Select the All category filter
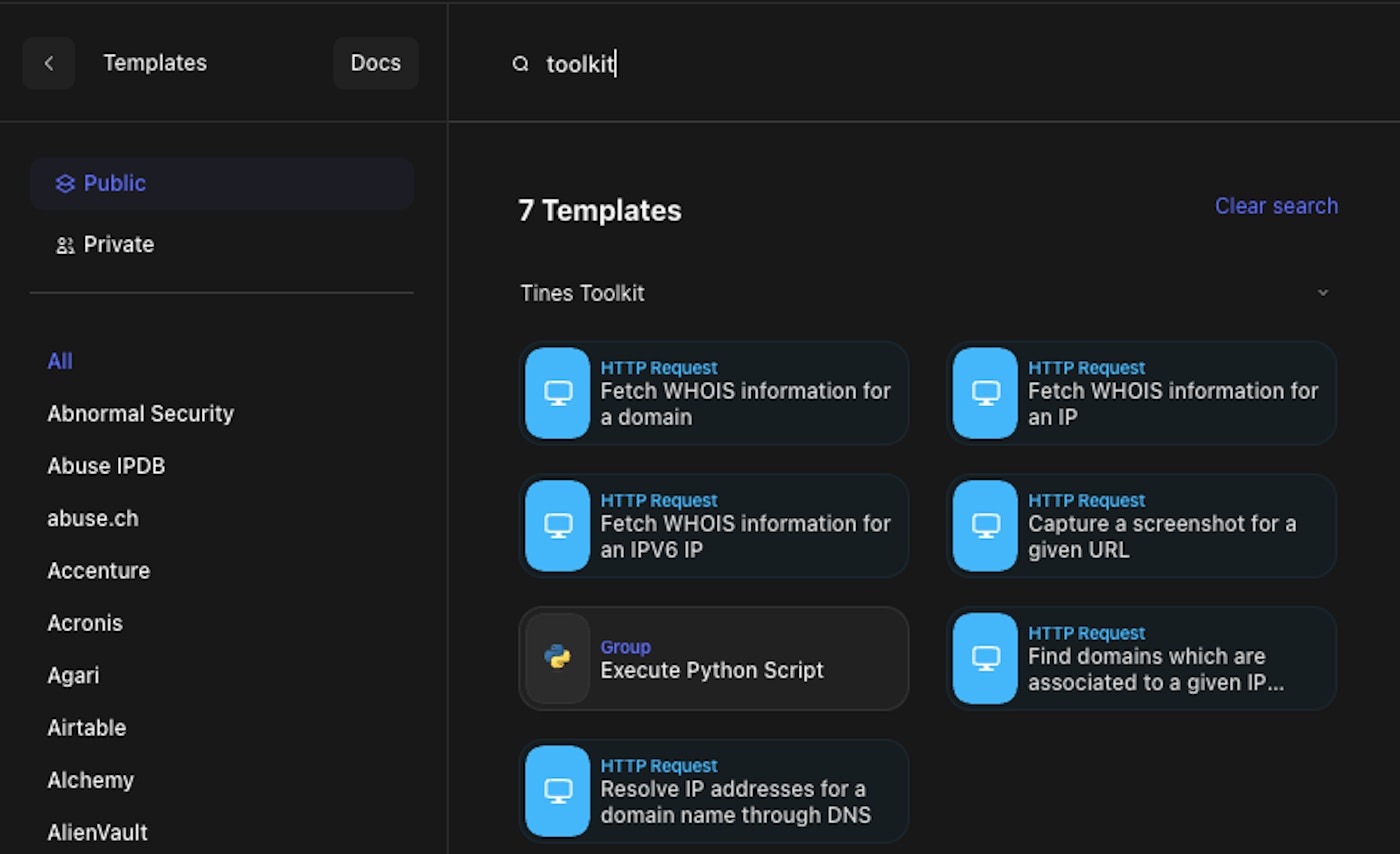 (x=60, y=361)
